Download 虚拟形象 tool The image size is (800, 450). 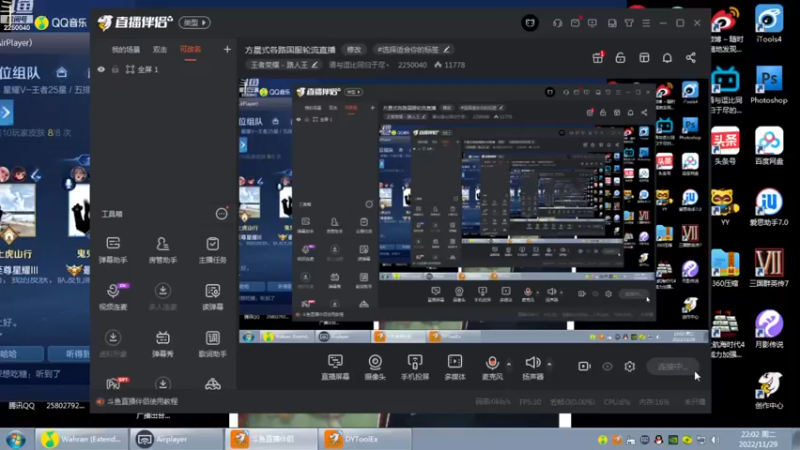click(113, 343)
